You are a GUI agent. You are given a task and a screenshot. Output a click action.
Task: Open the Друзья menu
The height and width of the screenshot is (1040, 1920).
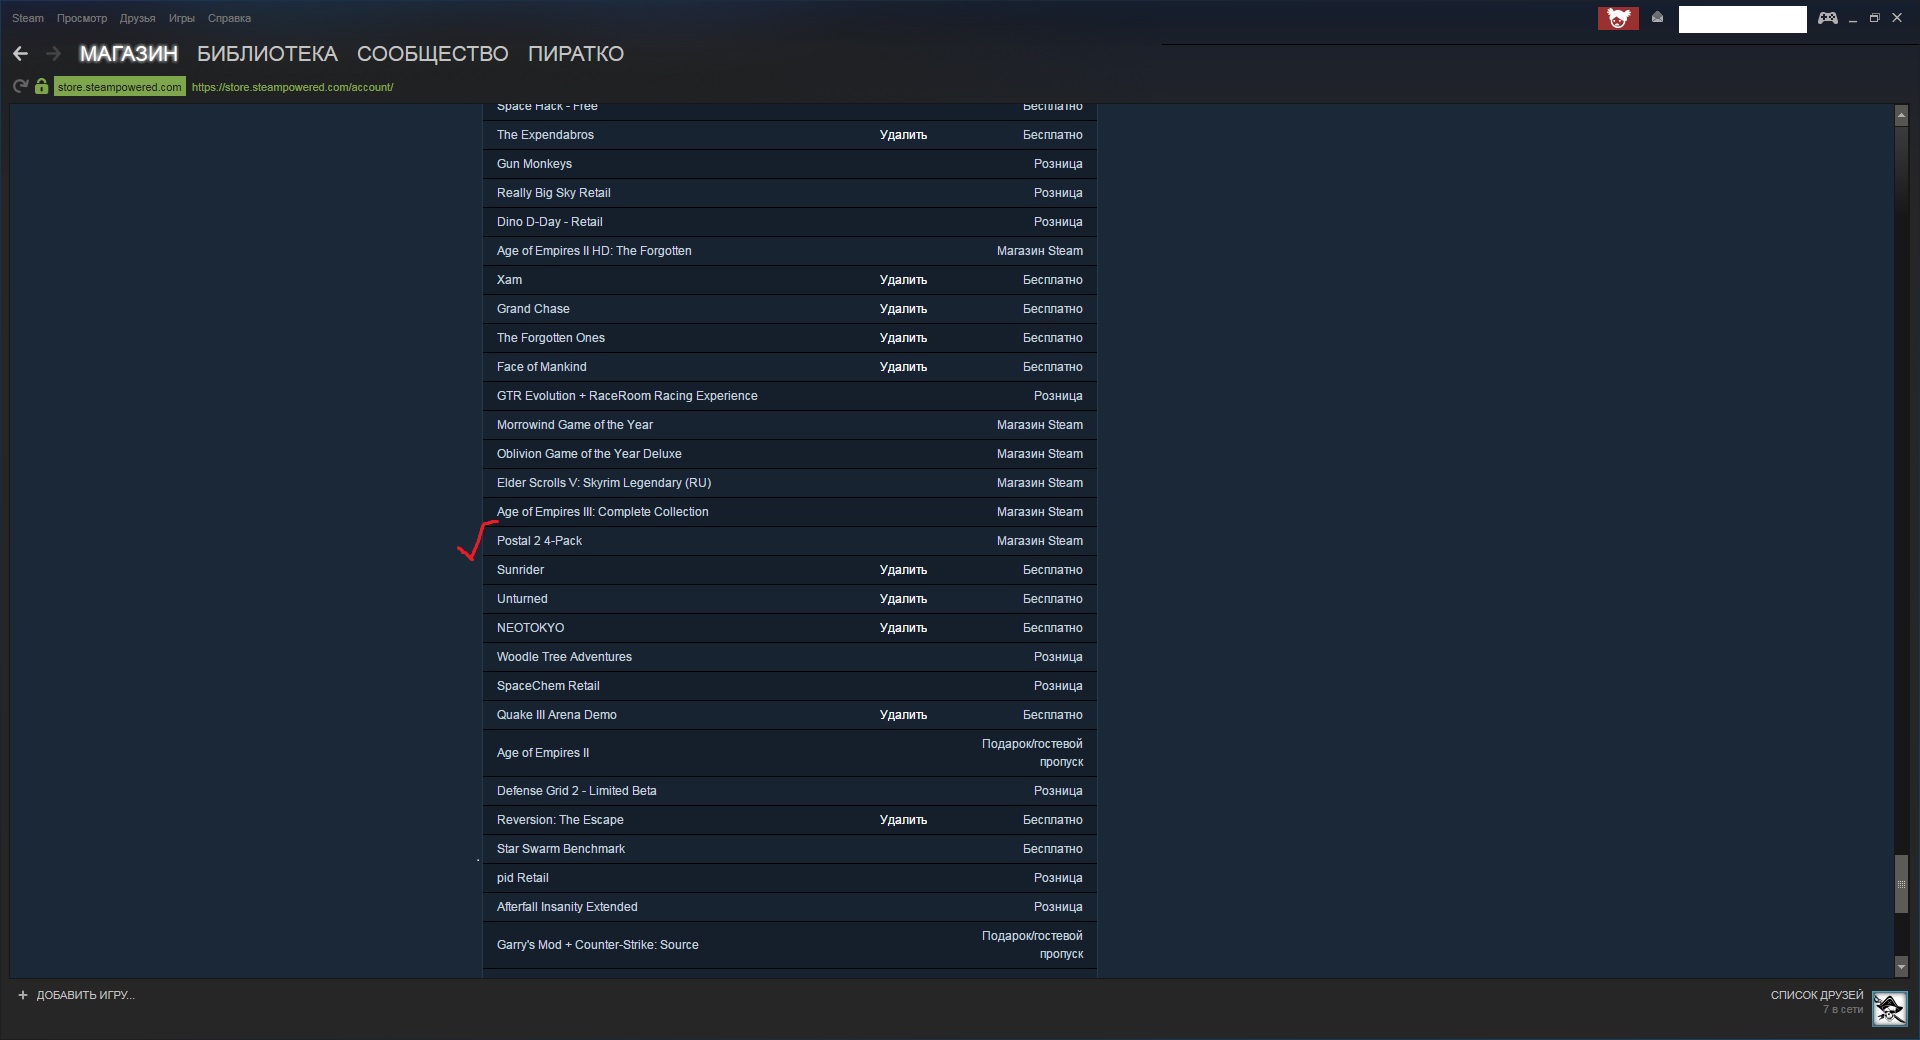[137, 18]
